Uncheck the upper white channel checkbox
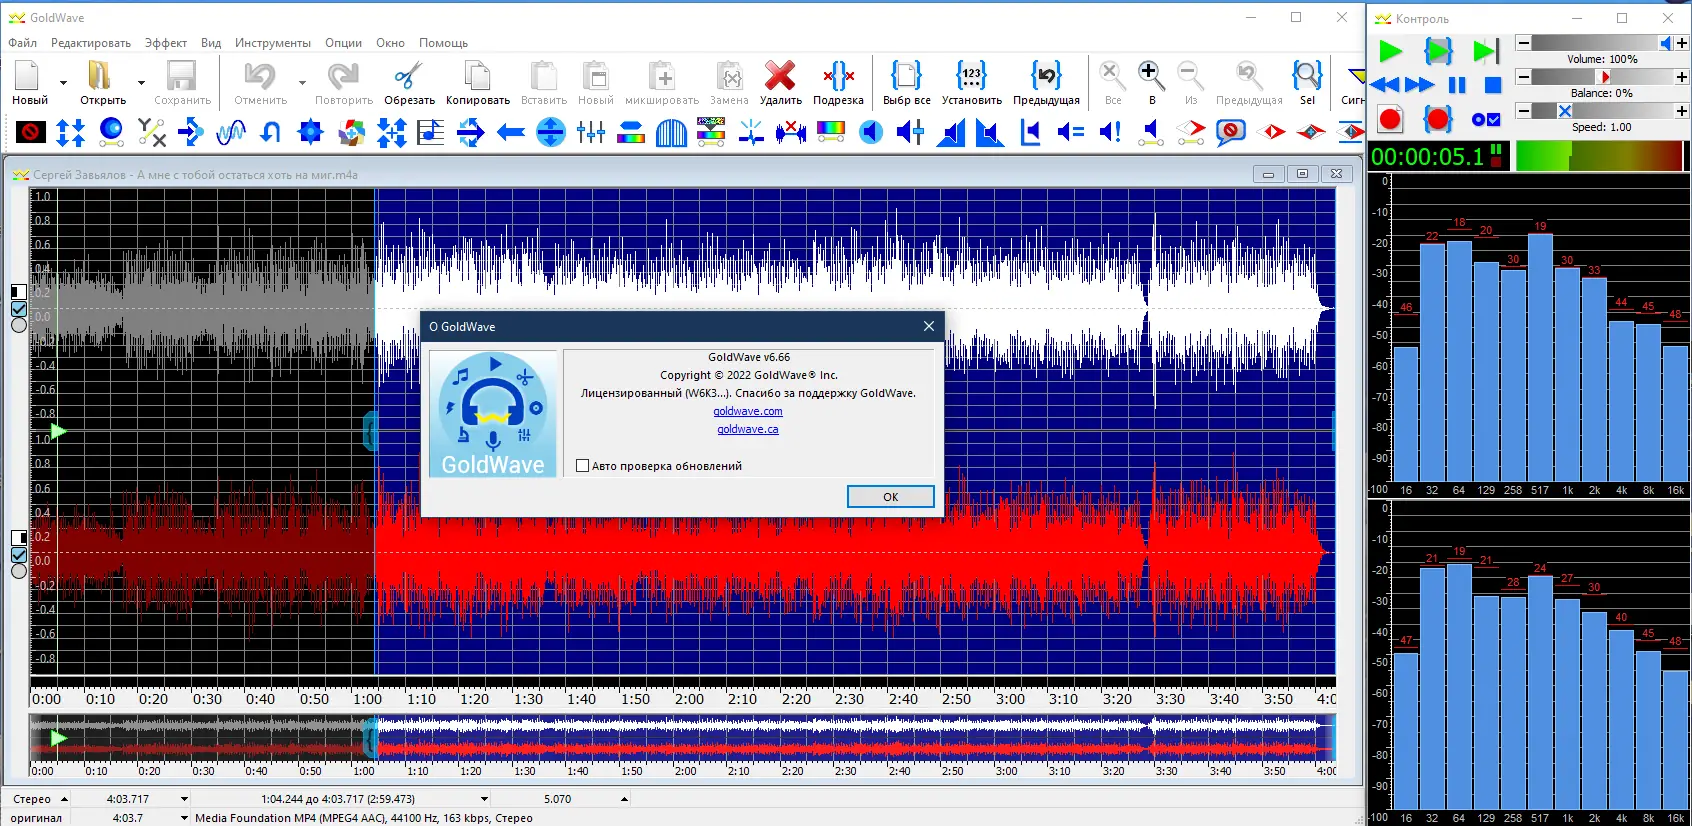Screen dimensions: 1692x826 [19, 309]
